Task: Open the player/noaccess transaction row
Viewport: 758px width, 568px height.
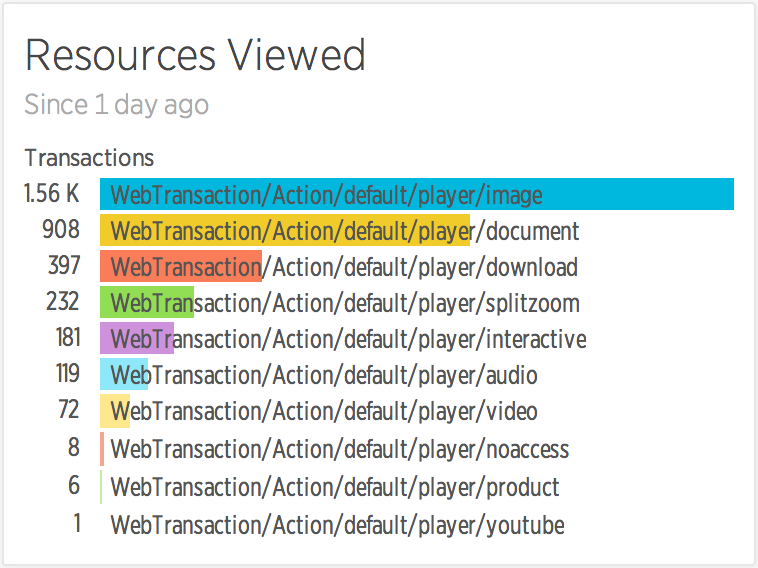Action: (340, 449)
